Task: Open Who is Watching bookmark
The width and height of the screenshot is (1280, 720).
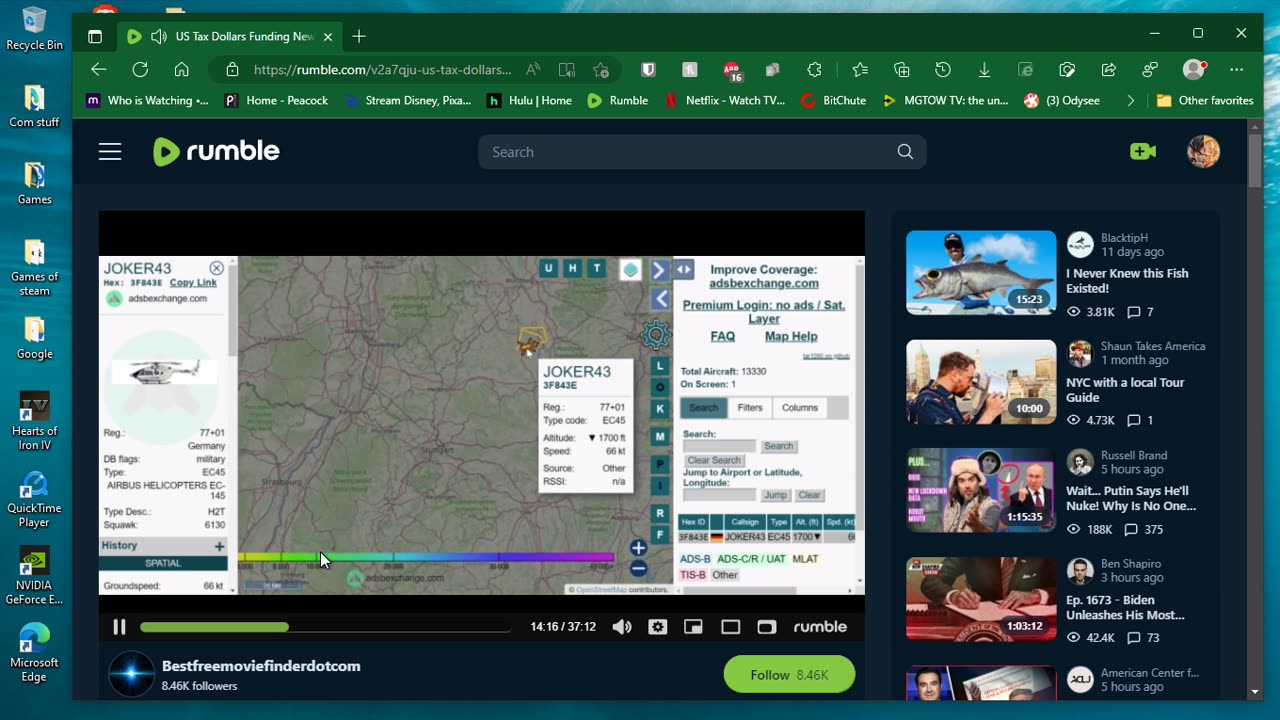Action: (x=147, y=100)
